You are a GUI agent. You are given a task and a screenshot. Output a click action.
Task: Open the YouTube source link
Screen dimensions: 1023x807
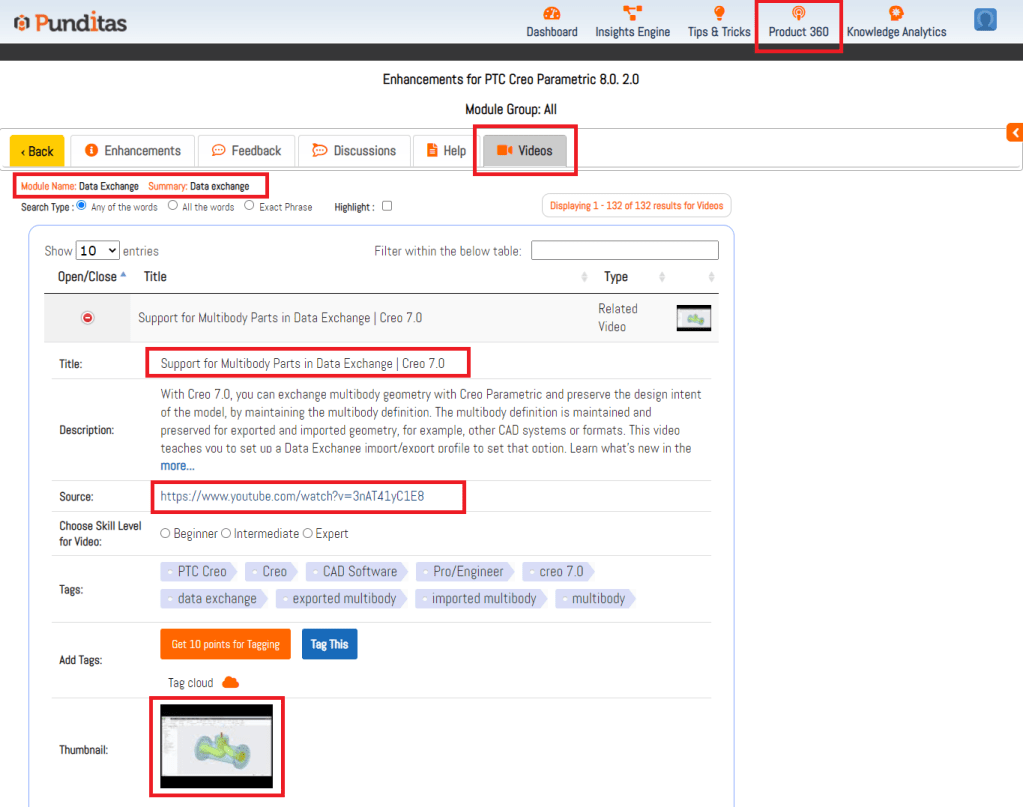pyautogui.click(x=292, y=495)
